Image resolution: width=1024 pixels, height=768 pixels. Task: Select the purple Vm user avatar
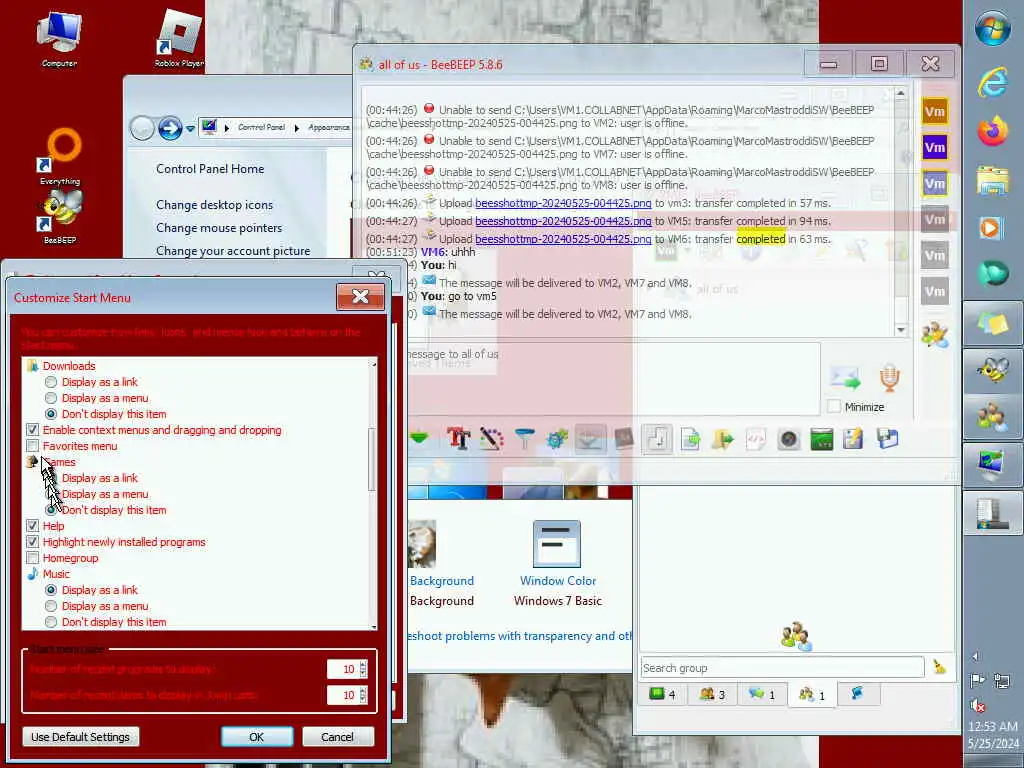935,148
